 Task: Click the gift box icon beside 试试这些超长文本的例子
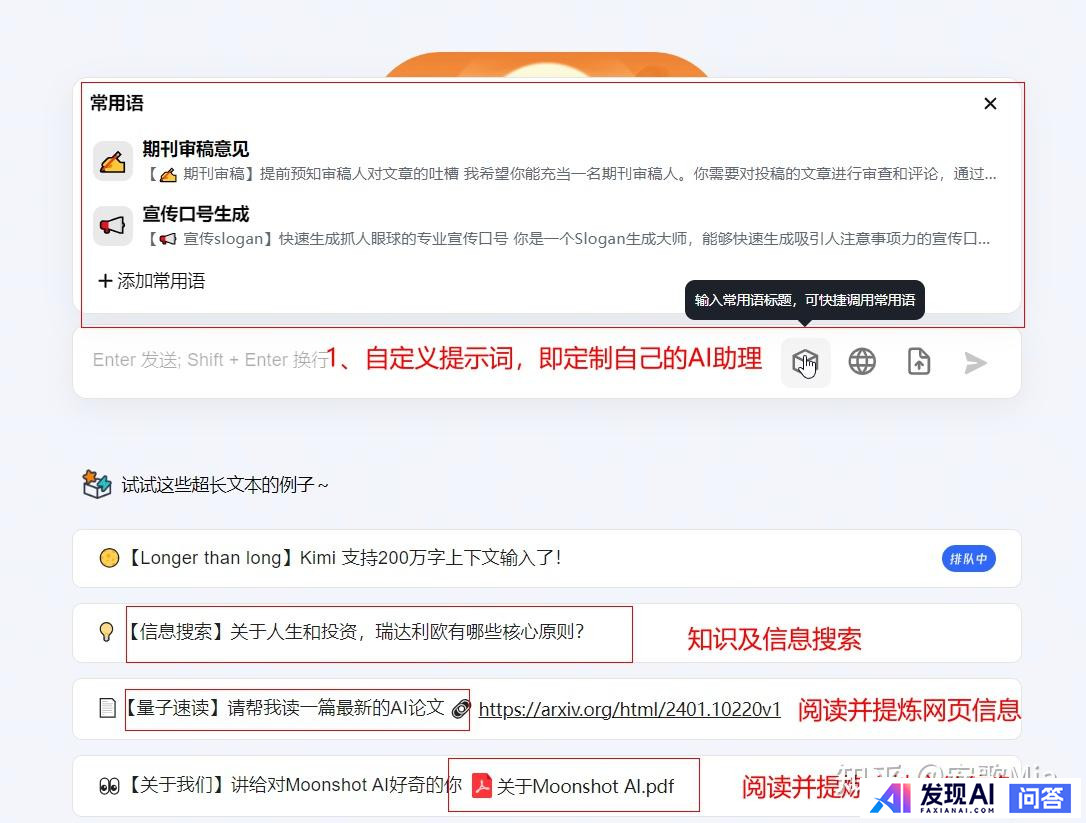(x=97, y=485)
